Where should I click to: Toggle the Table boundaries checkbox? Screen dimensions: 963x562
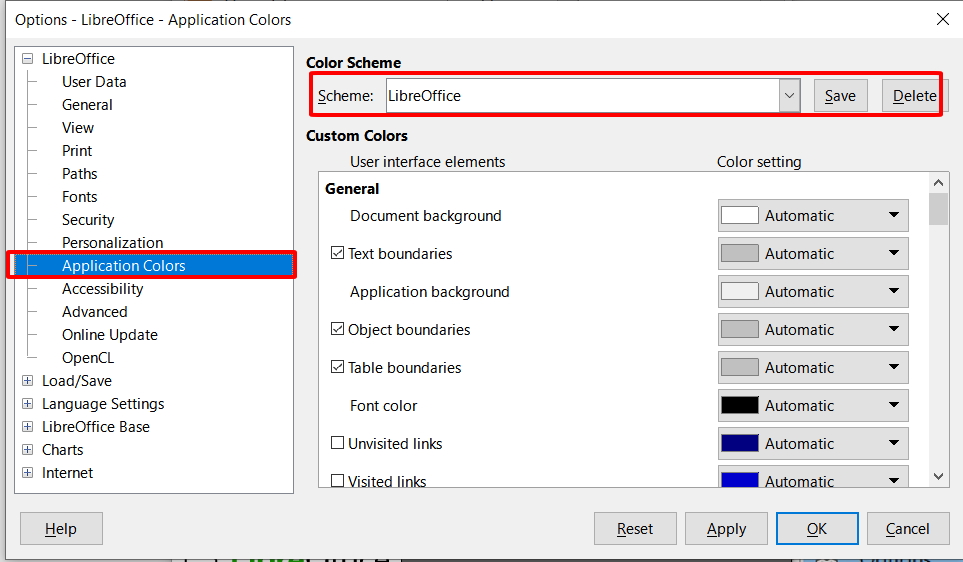click(337, 367)
